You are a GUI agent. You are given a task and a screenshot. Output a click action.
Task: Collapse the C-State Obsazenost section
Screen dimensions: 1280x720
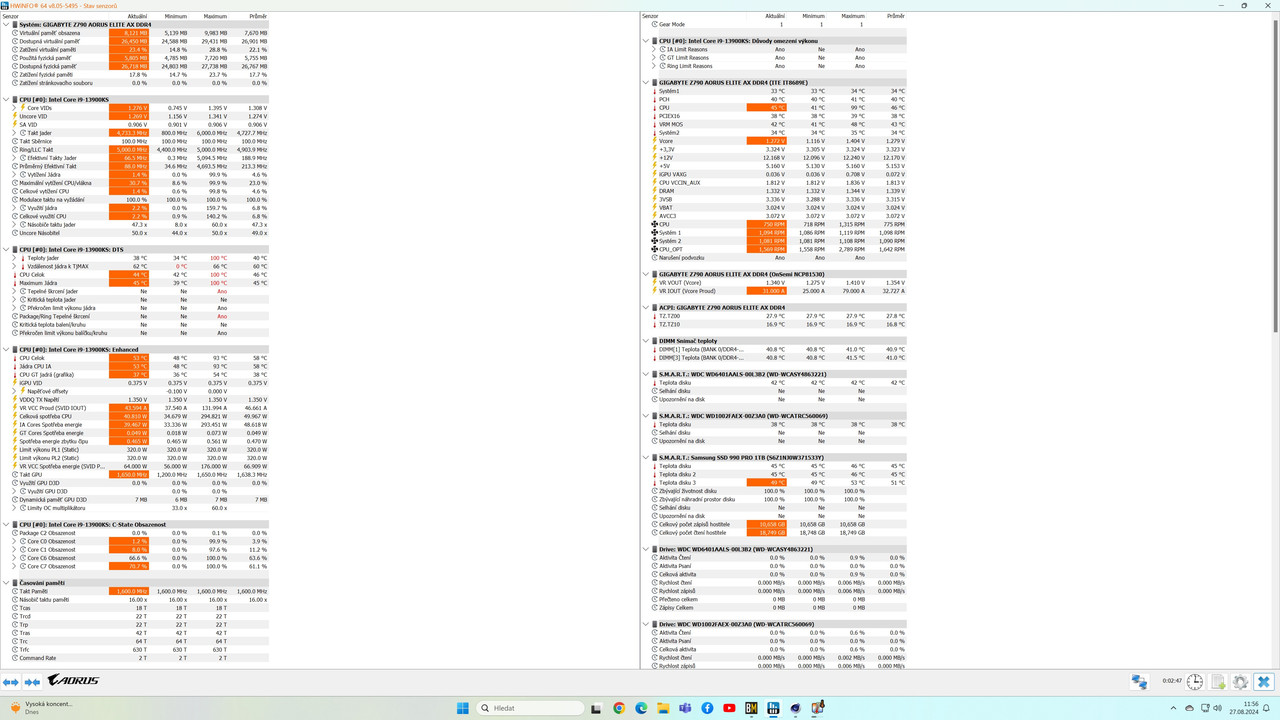point(6,525)
